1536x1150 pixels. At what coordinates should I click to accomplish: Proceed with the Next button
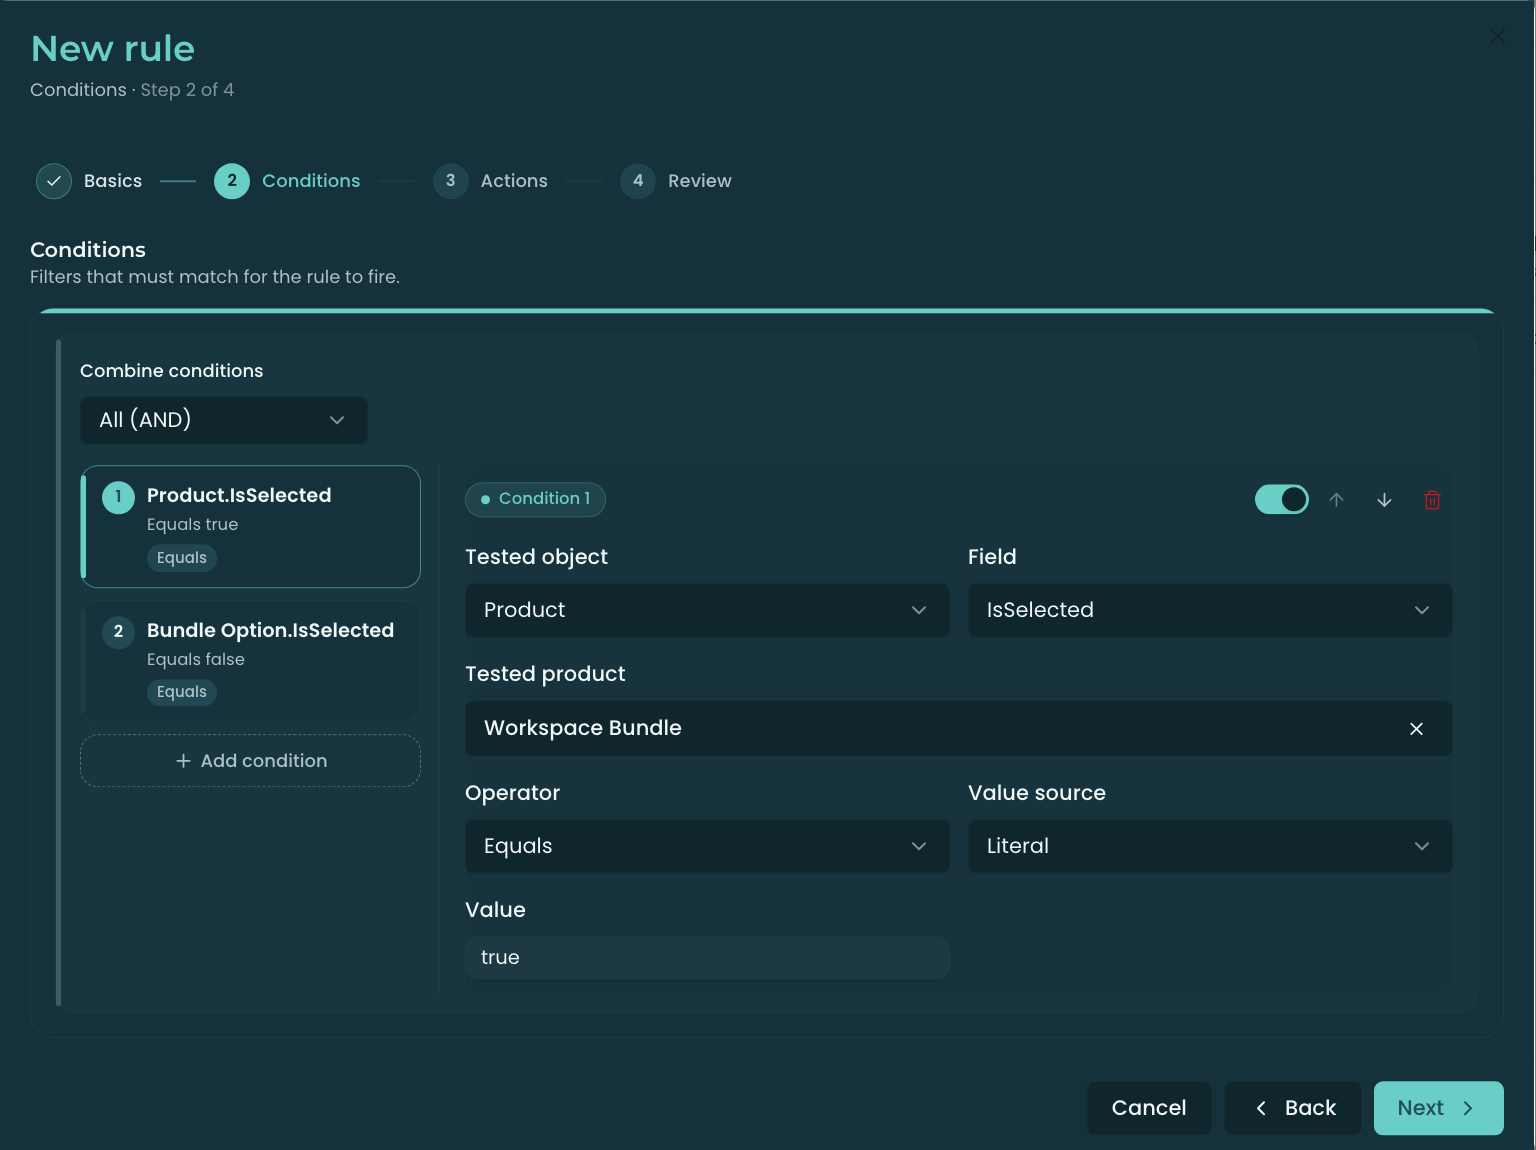tap(1438, 1108)
